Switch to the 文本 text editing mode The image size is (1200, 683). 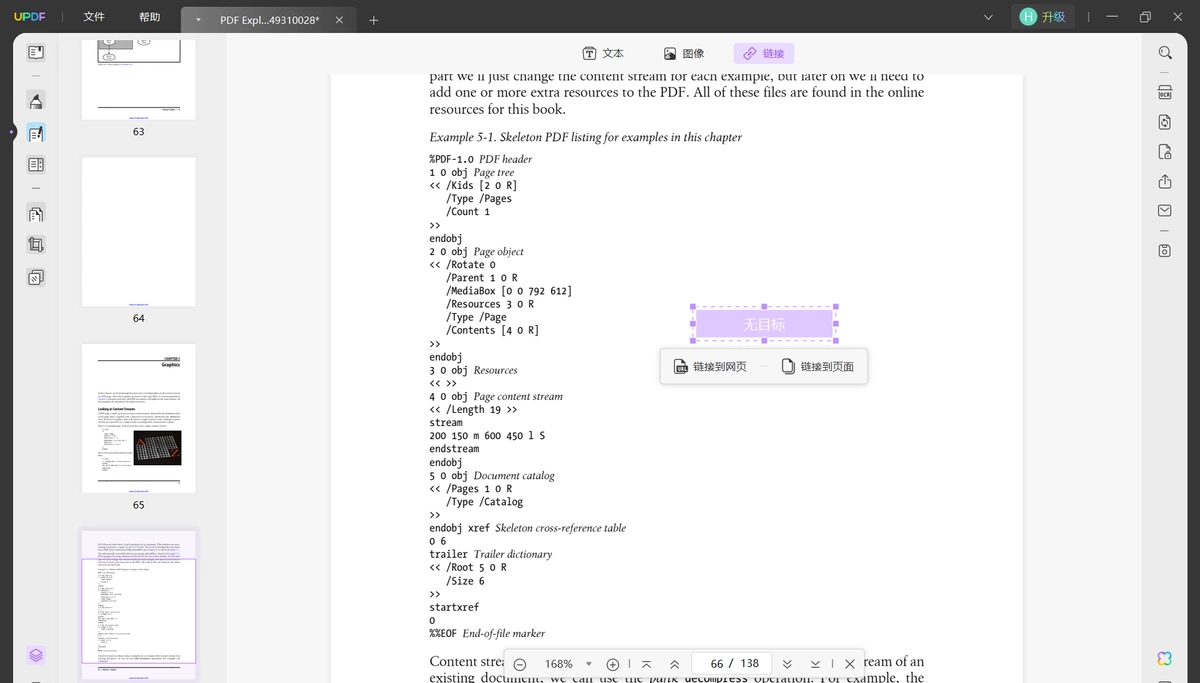pyautogui.click(x=604, y=54)
